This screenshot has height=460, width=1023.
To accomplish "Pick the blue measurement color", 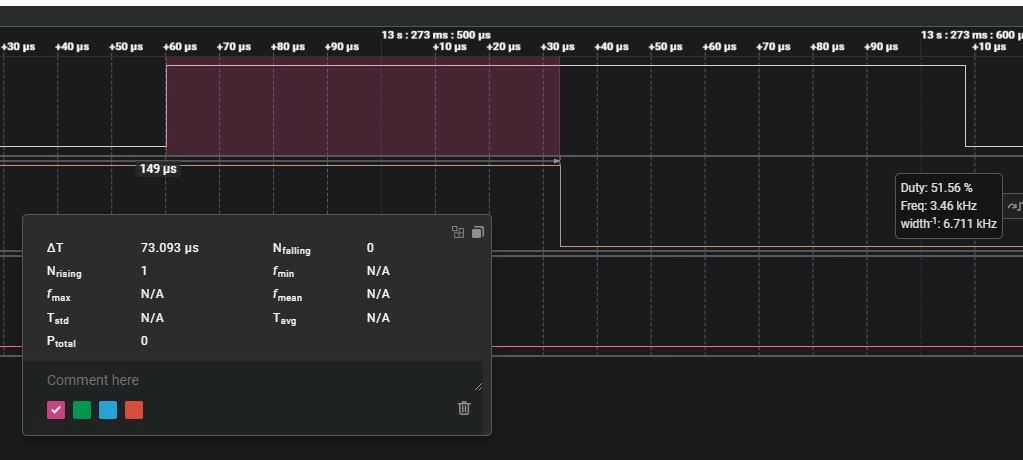I will point(108,410).
